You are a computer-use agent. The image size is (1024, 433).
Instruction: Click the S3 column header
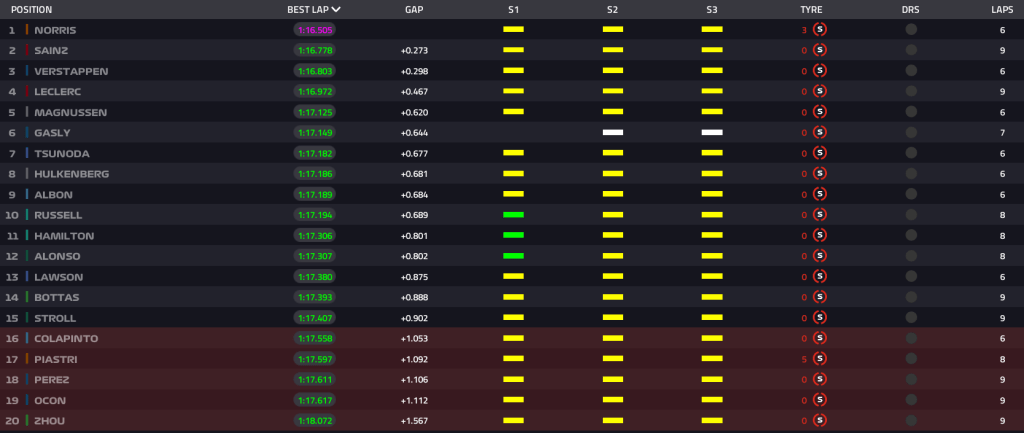click(712, 10)
